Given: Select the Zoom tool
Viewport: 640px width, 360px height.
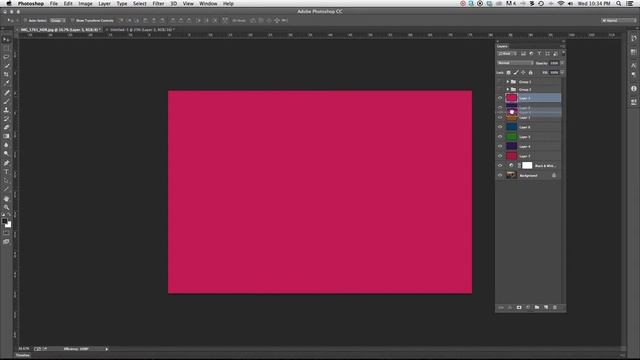Looking at the screenshot, I should point(6,207).
